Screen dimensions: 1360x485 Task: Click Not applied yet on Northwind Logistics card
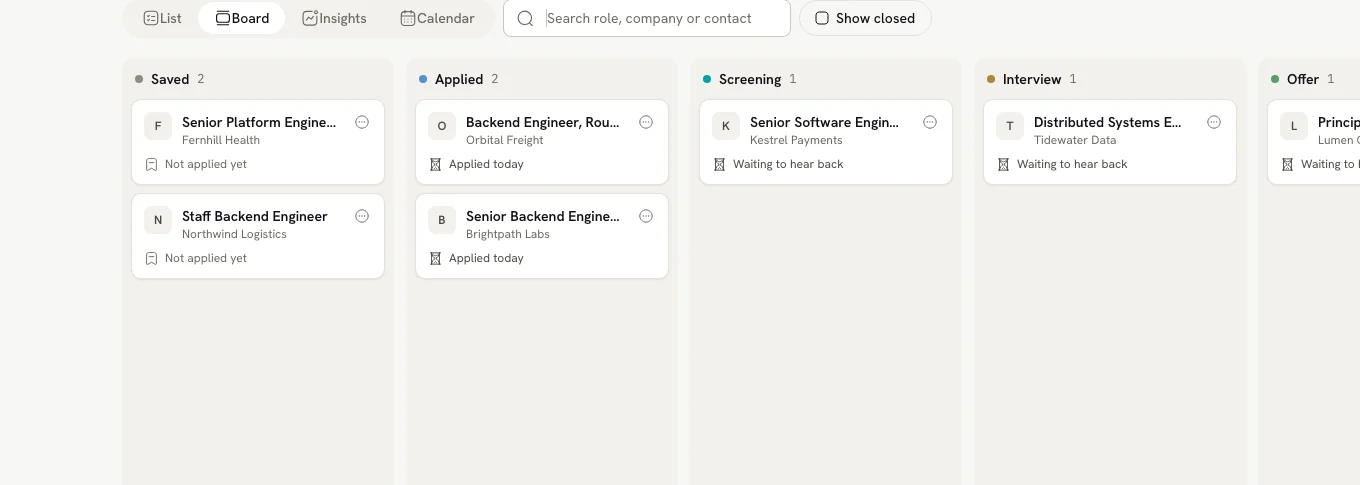pyautogui.click(x=206, y=258)
